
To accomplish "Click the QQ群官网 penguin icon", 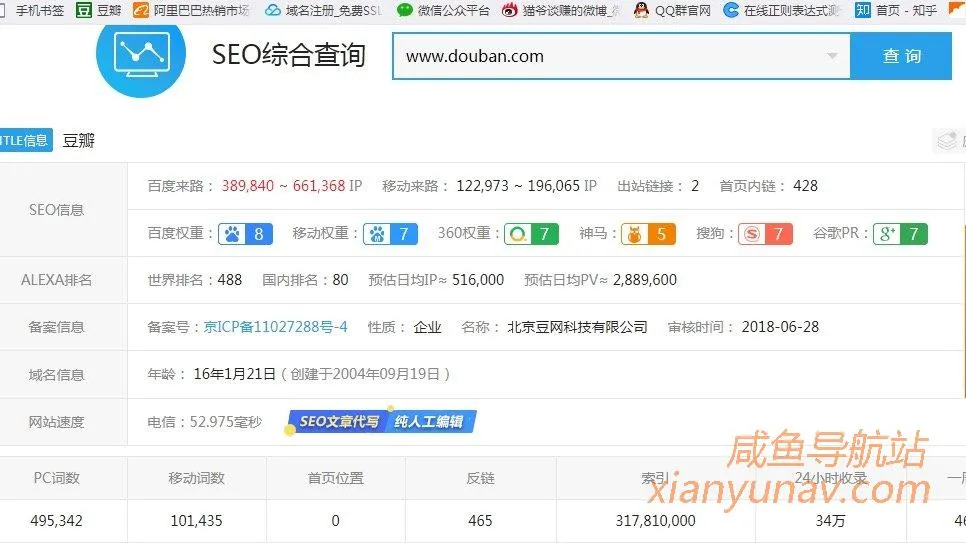I will (641, 10).
